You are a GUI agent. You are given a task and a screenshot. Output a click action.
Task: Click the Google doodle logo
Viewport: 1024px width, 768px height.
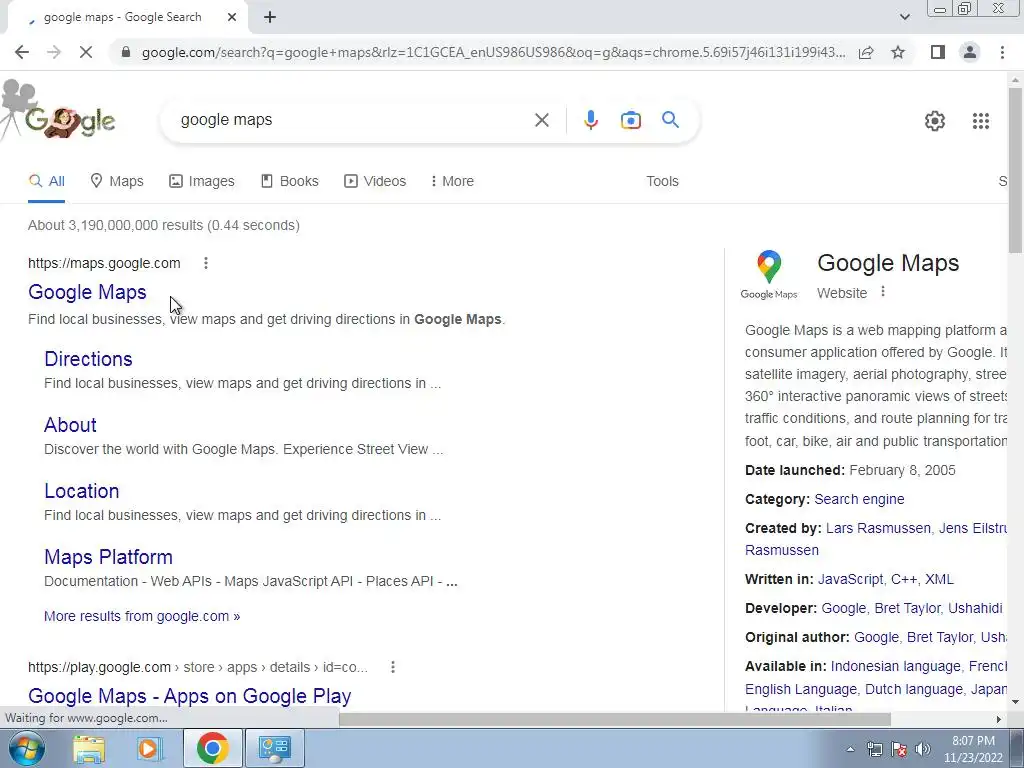[x=59, y=111]
